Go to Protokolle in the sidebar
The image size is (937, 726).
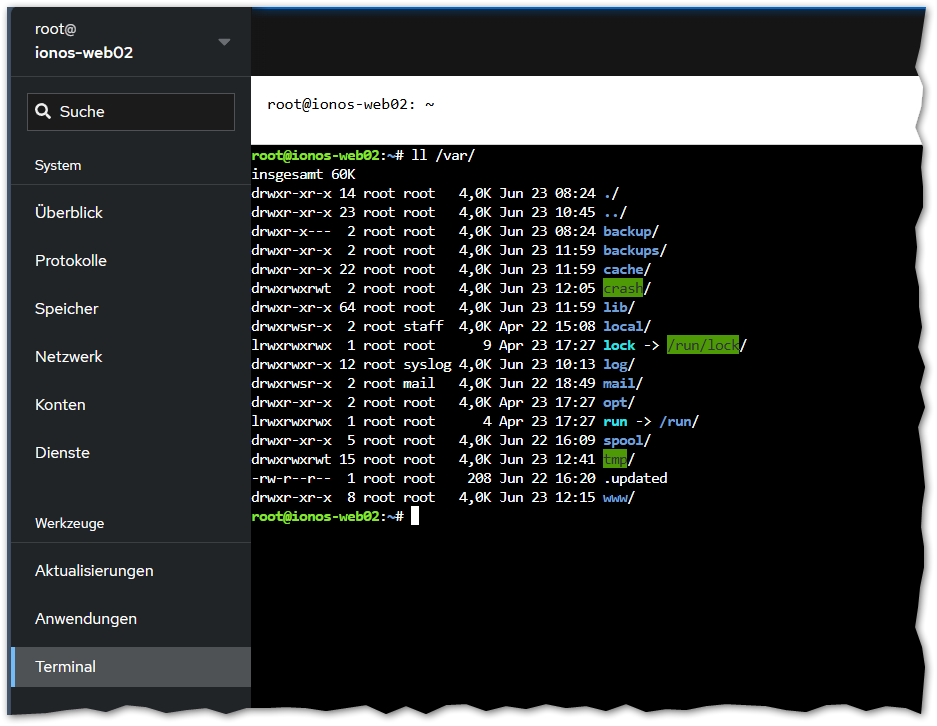71,261
